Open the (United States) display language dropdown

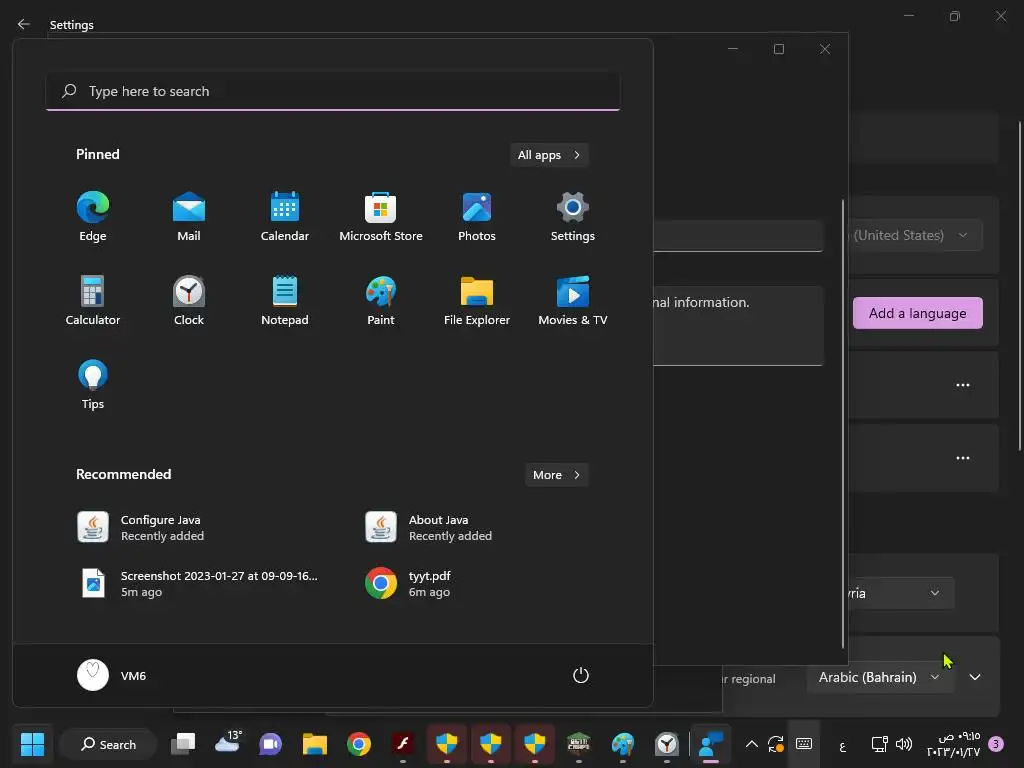click(x=914, y=235)
